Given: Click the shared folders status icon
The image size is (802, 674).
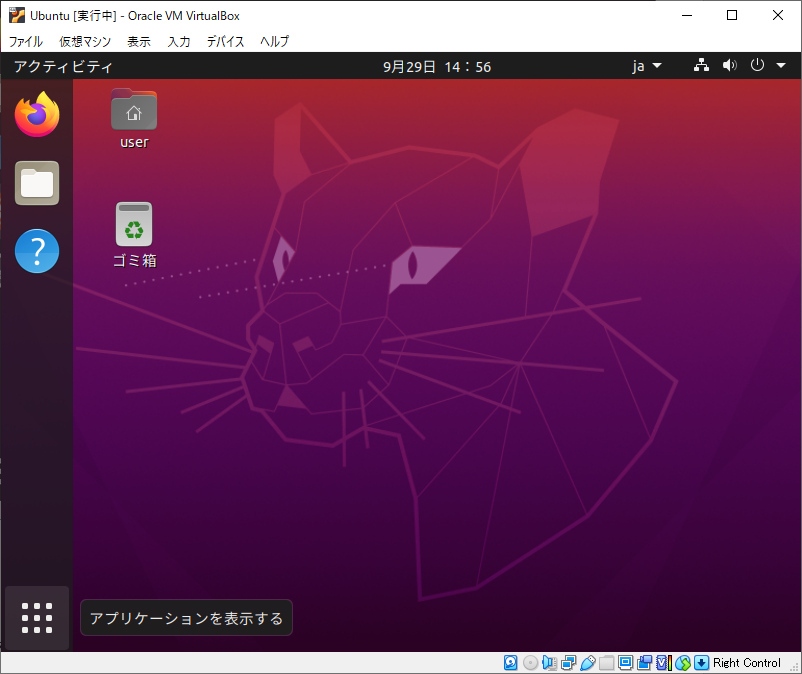Looking at the screenshot, I should tap(607, 663).
